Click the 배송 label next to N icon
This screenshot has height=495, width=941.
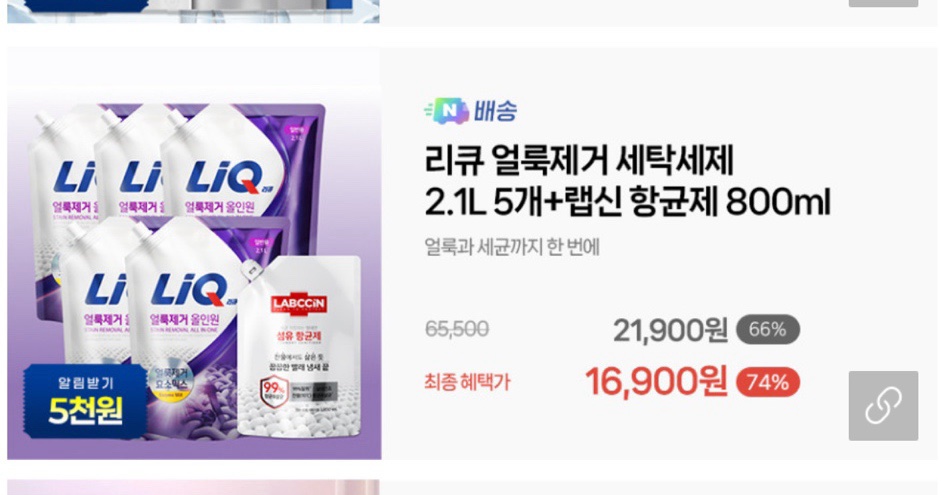point(495,111)
